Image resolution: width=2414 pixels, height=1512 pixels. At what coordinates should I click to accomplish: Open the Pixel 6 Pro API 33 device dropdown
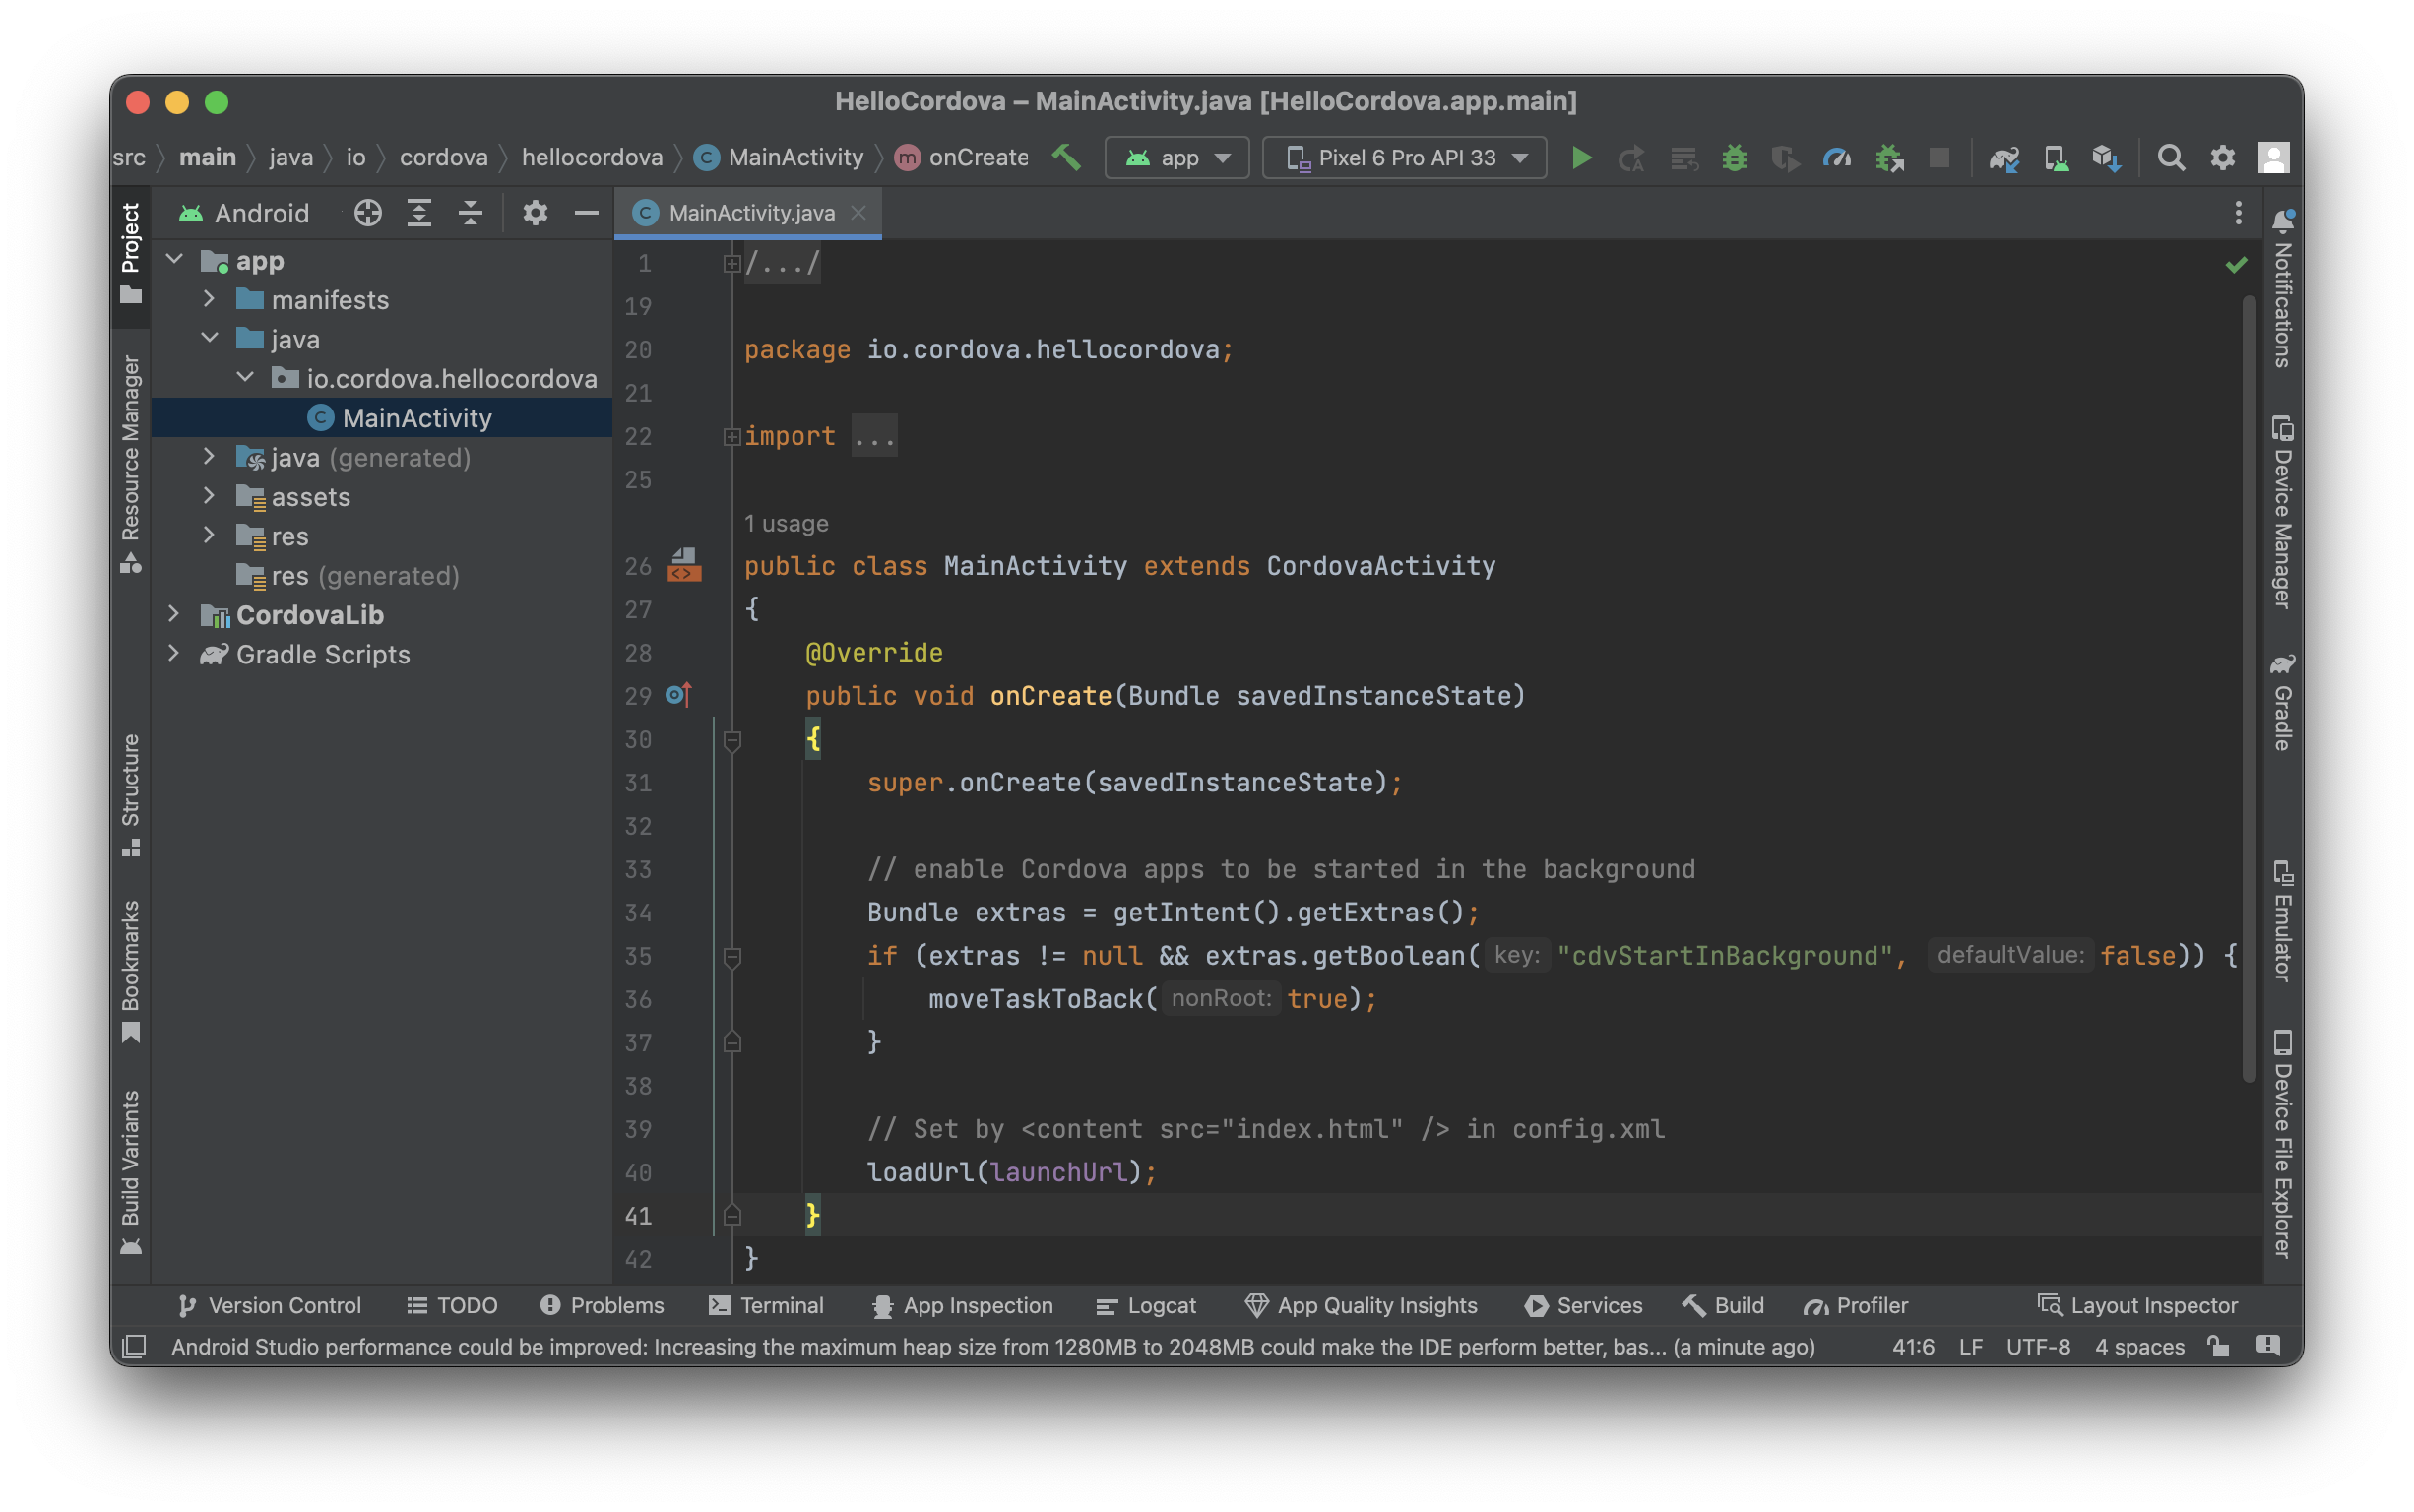pos(1404,158)
